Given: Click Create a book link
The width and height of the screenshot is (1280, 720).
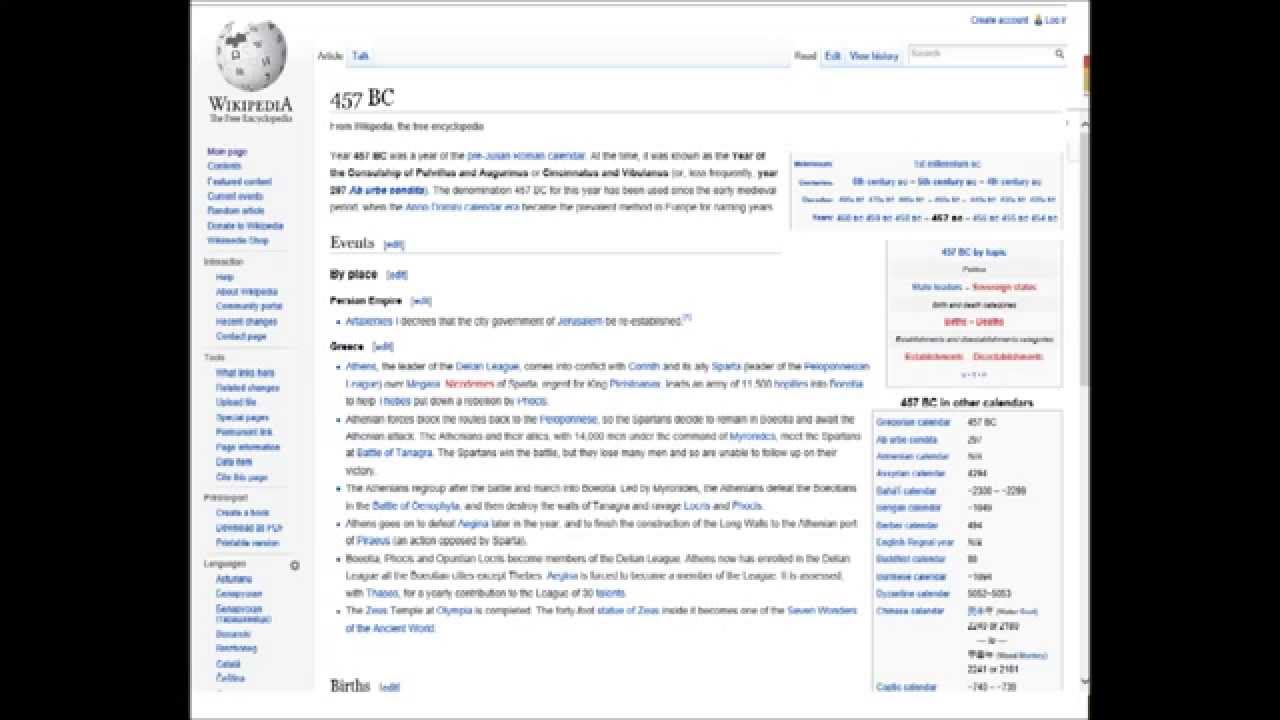Looking at the screenshot, I should coord(242,513).
